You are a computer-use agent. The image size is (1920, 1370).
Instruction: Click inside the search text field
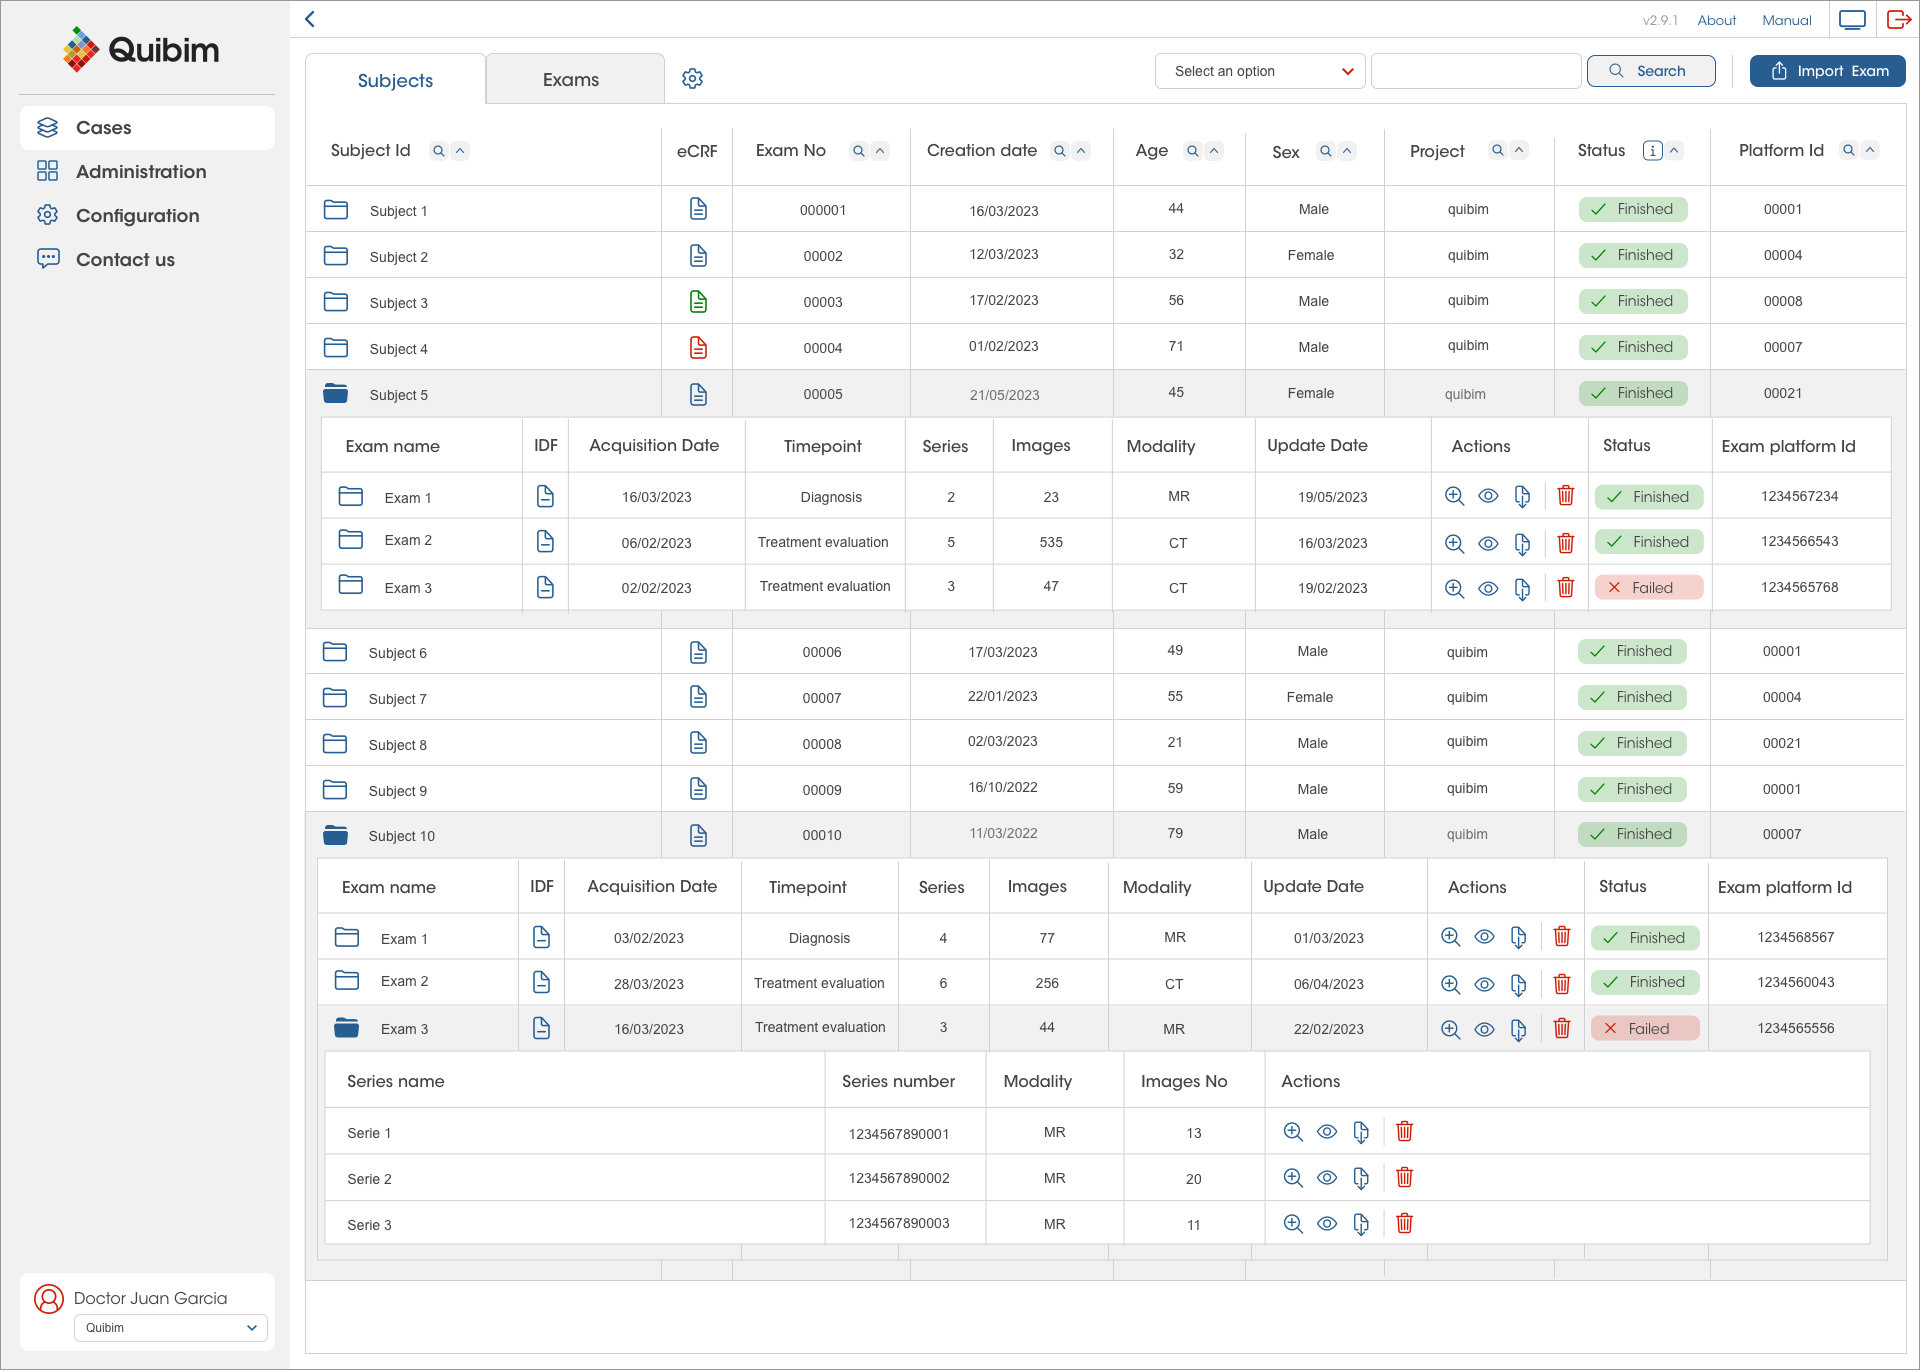[x=1475, y=71]
